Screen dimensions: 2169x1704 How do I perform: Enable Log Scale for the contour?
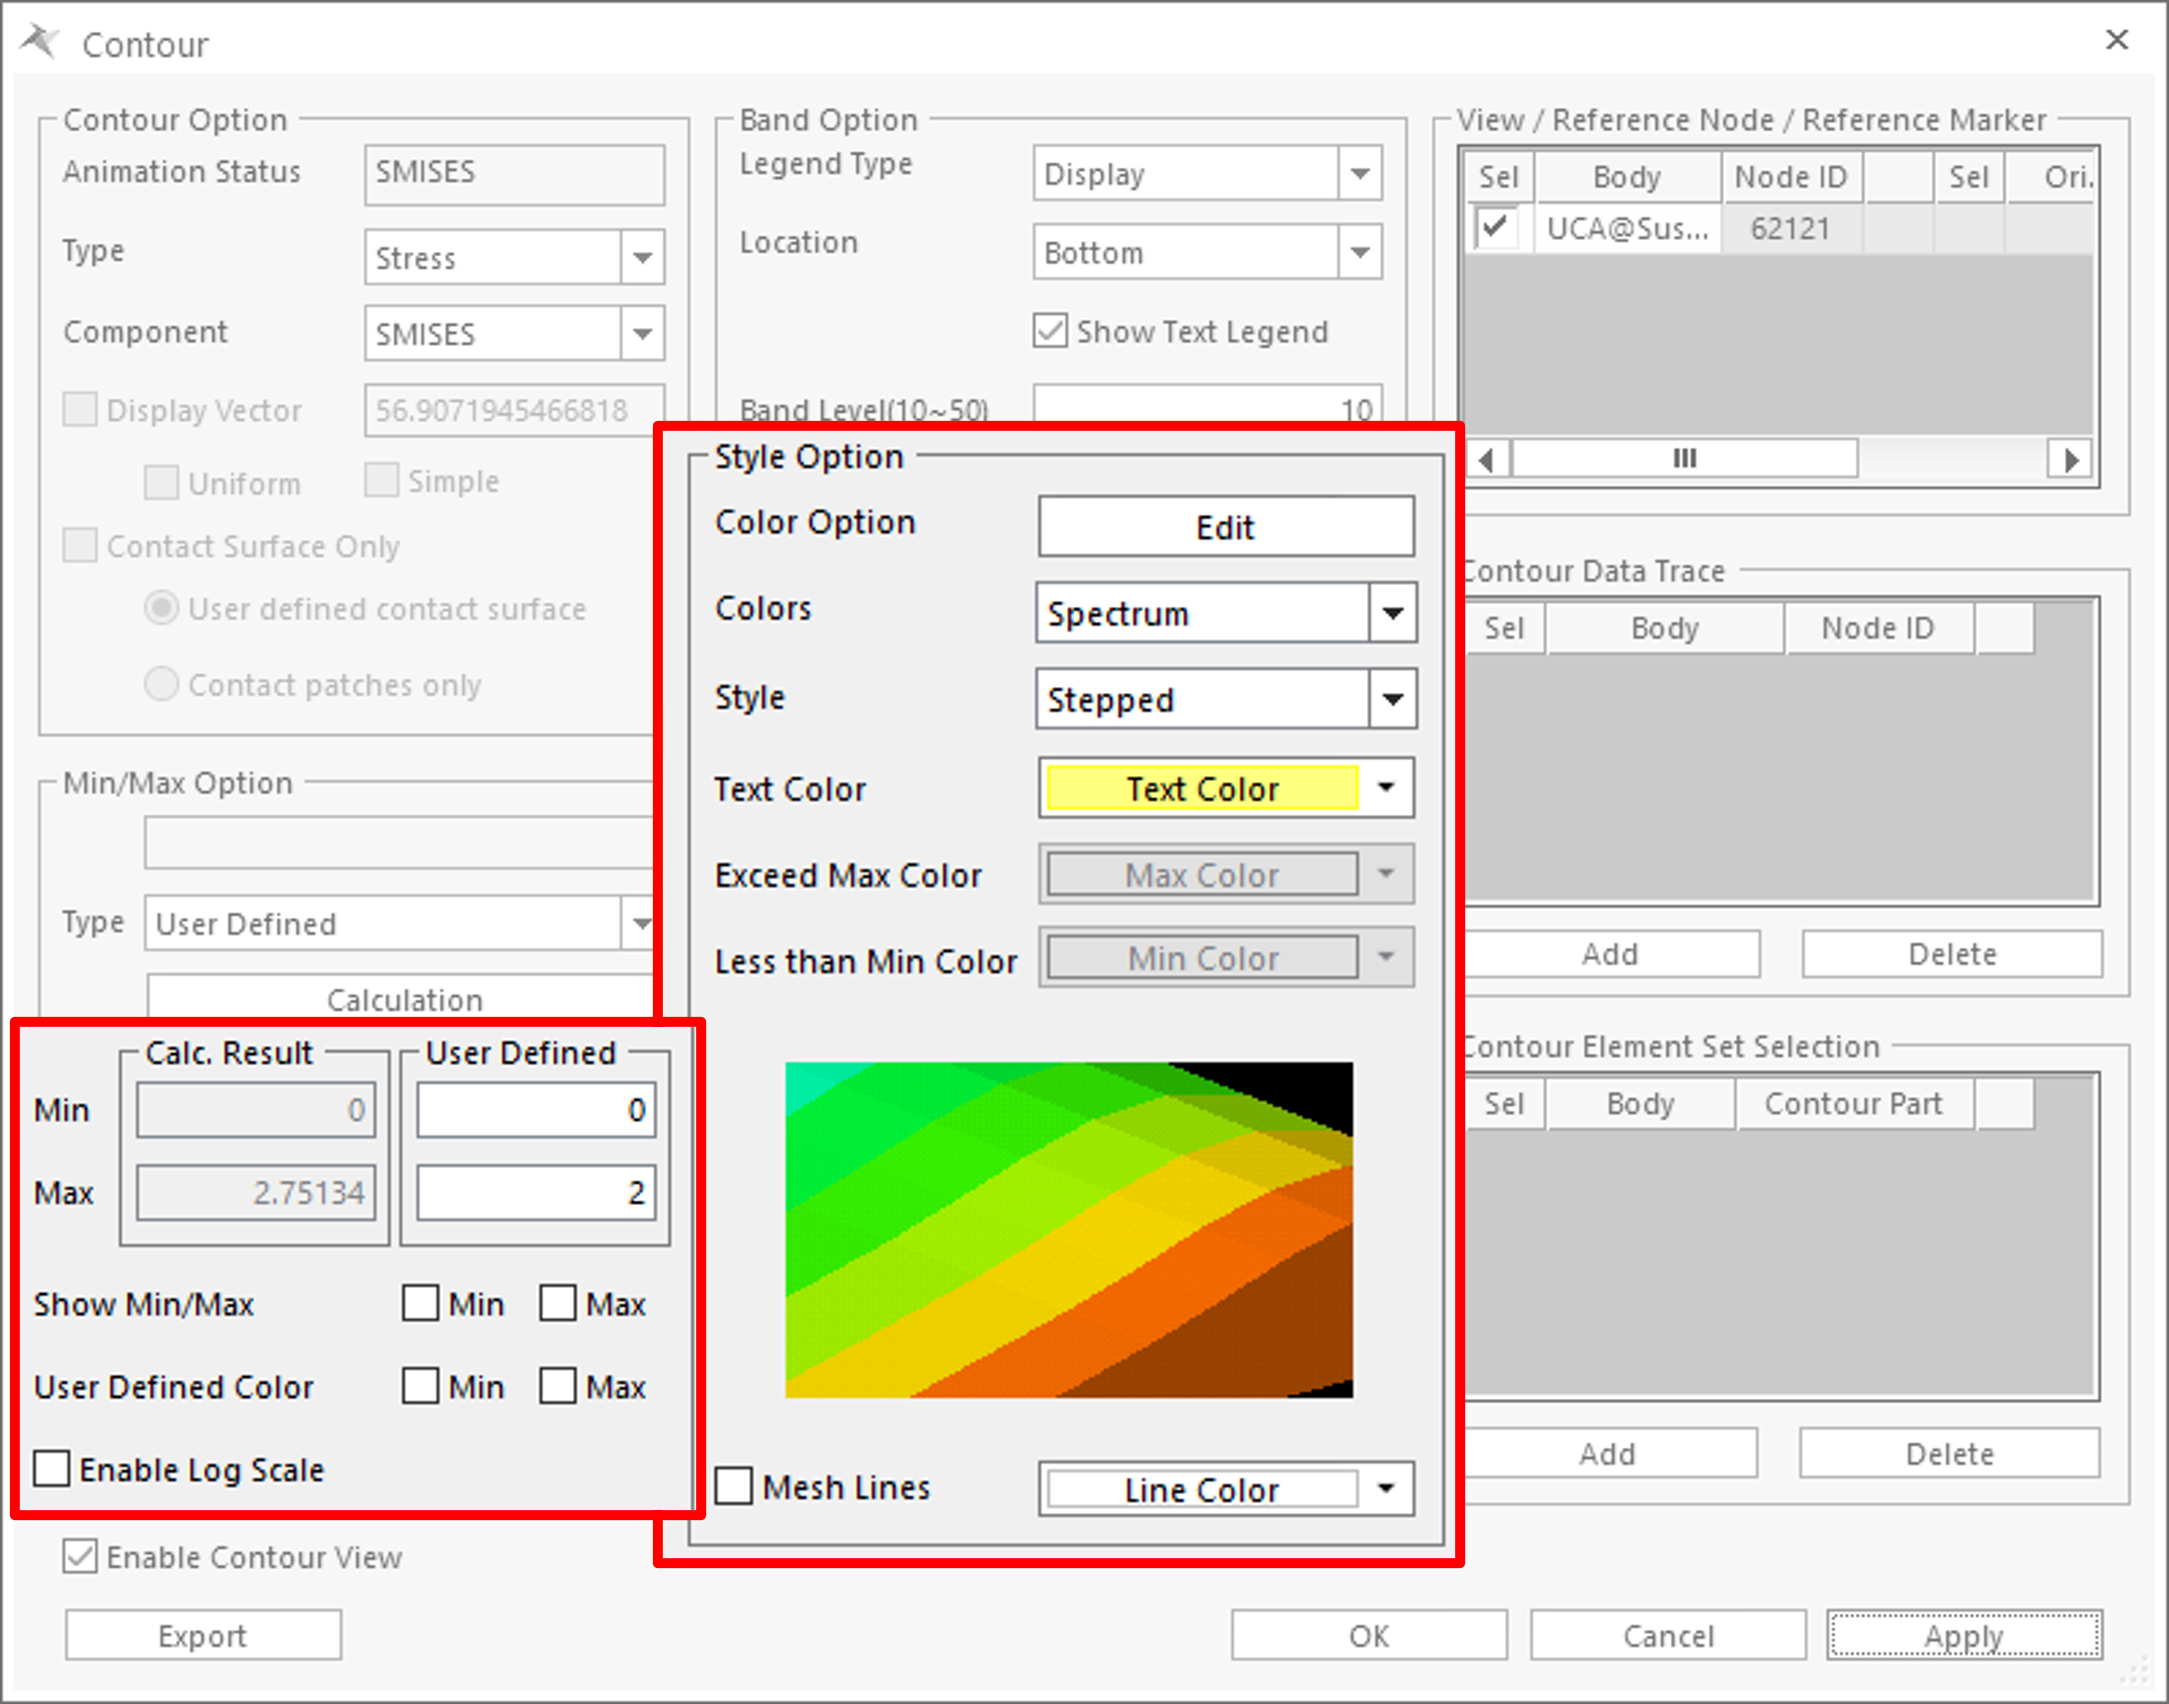point(52,1468)
